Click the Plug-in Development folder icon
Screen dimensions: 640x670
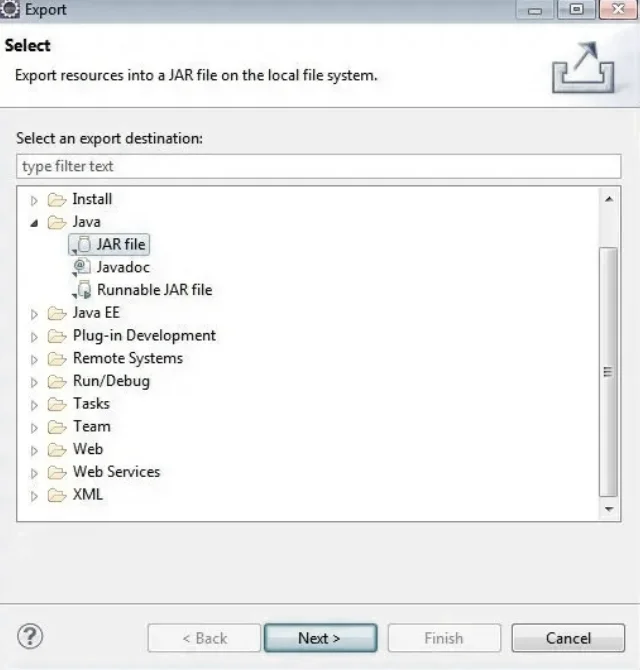tap(57, 336)
